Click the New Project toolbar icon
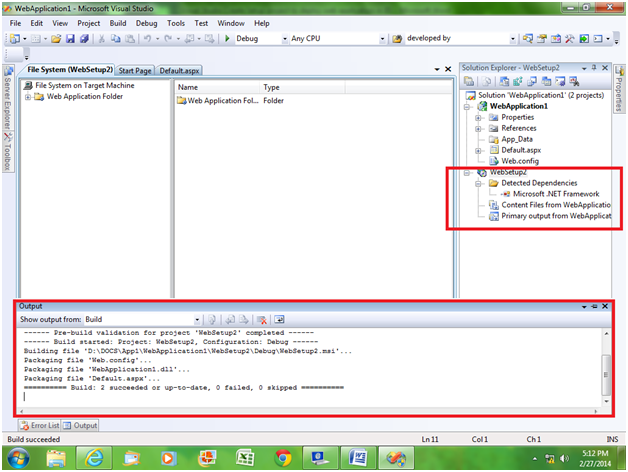This screenshot has height=472, width=628. click(15, 38)
